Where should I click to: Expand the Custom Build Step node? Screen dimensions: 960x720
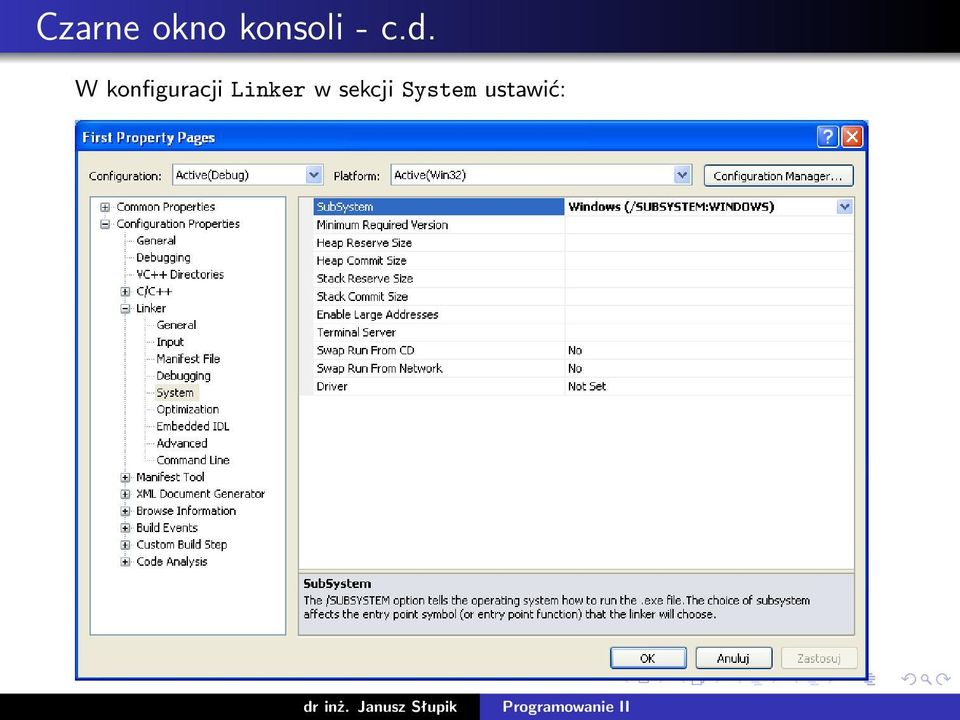pyautogui.click(x=125, y=544)
